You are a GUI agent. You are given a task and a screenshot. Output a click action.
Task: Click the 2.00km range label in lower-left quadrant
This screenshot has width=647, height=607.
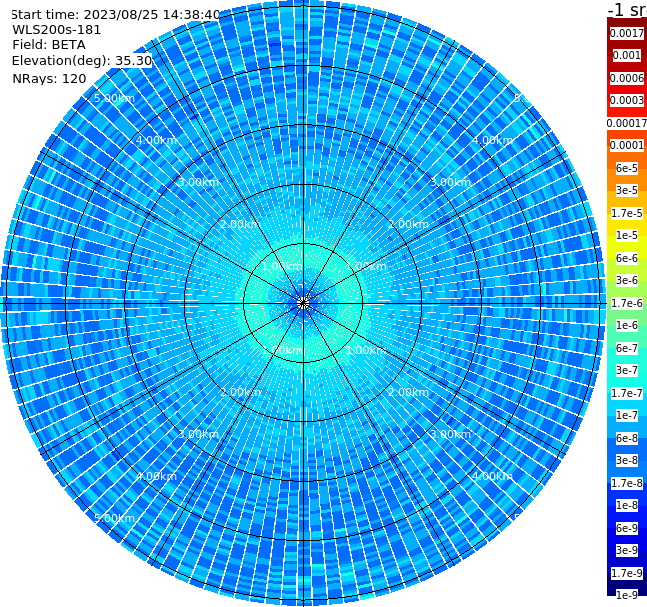[x=241, y=392]
